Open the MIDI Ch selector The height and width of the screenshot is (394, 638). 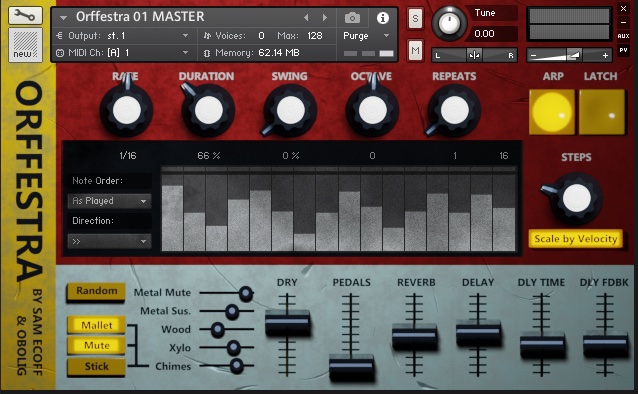[x=123, y=53]
